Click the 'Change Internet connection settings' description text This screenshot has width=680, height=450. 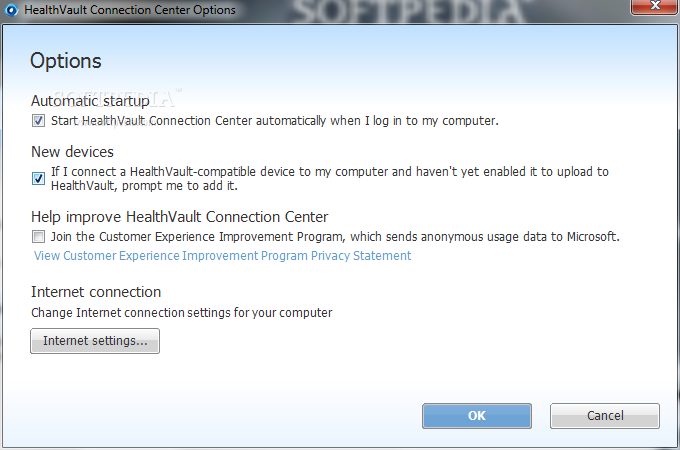coord(182,313)
